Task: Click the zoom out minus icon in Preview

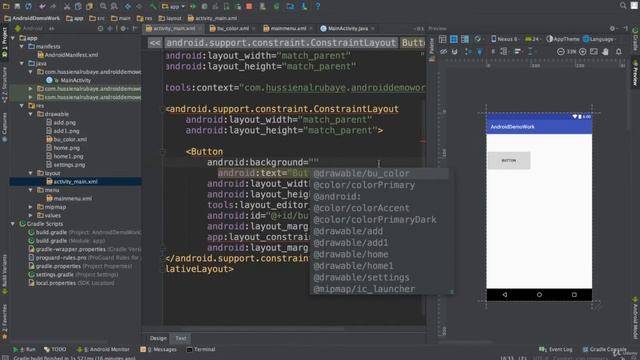Action: point(561,51)
